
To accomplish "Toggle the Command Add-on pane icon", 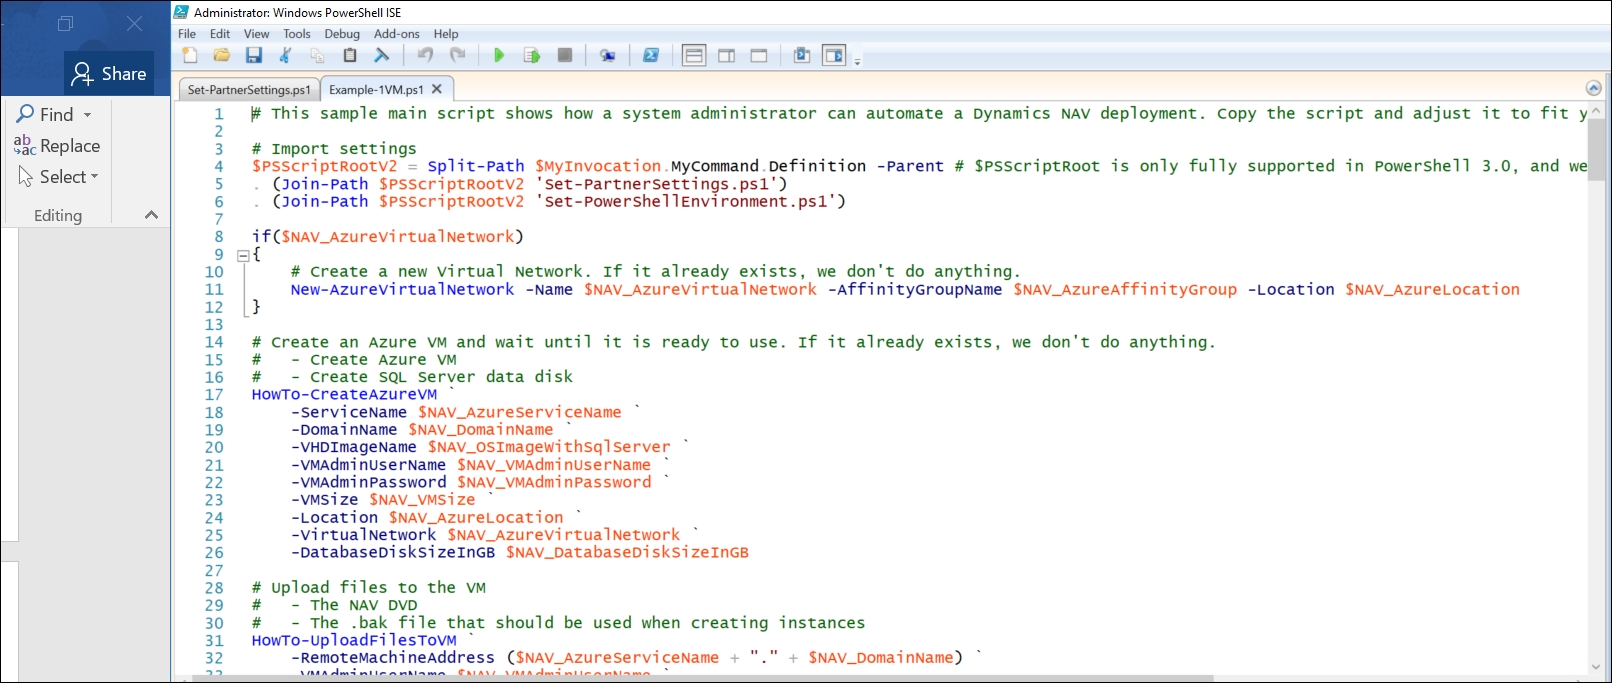I will [x=834, y=55].
